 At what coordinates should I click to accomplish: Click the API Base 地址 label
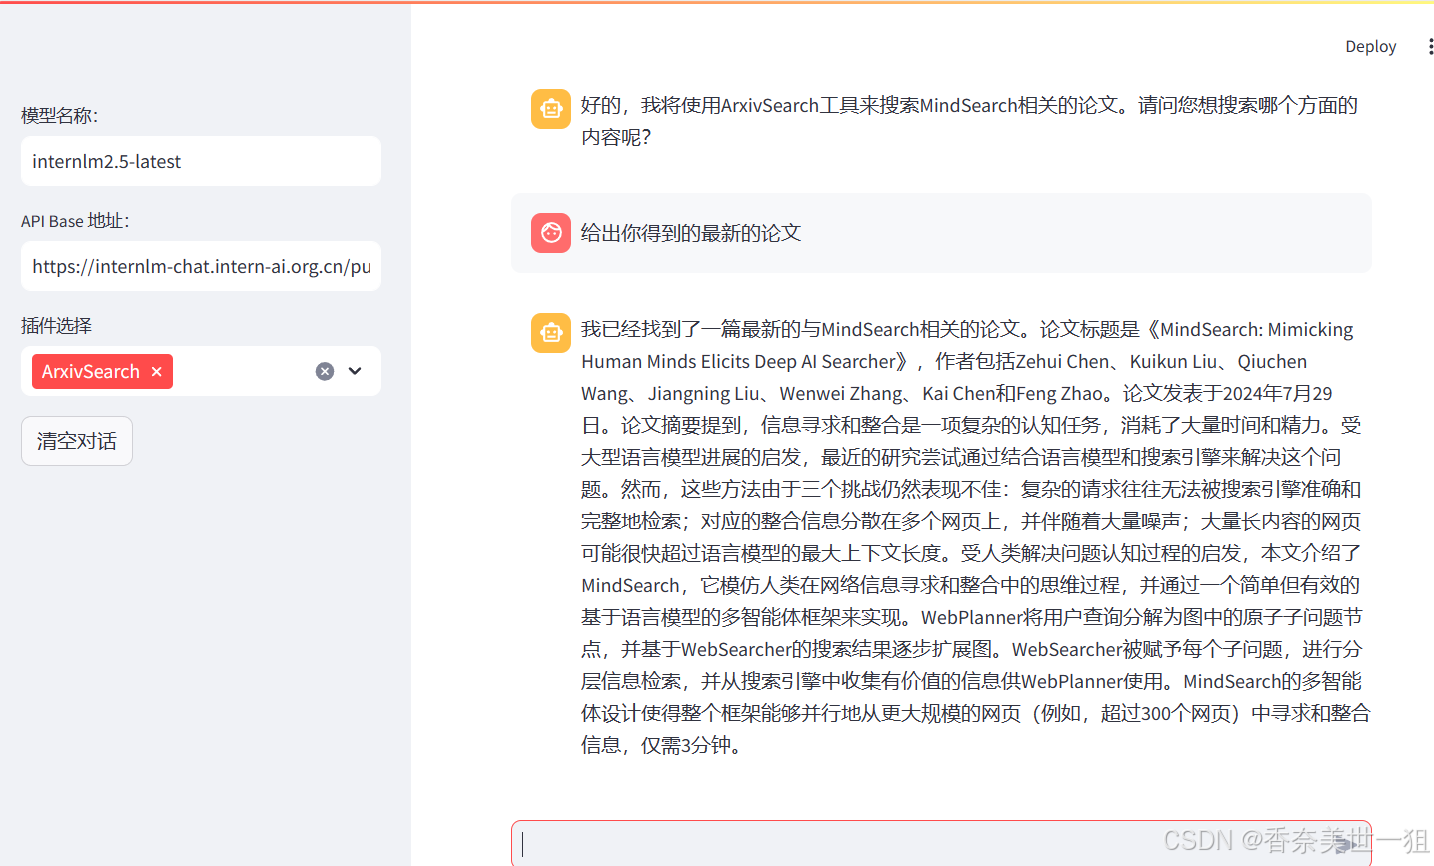point(75,221)
